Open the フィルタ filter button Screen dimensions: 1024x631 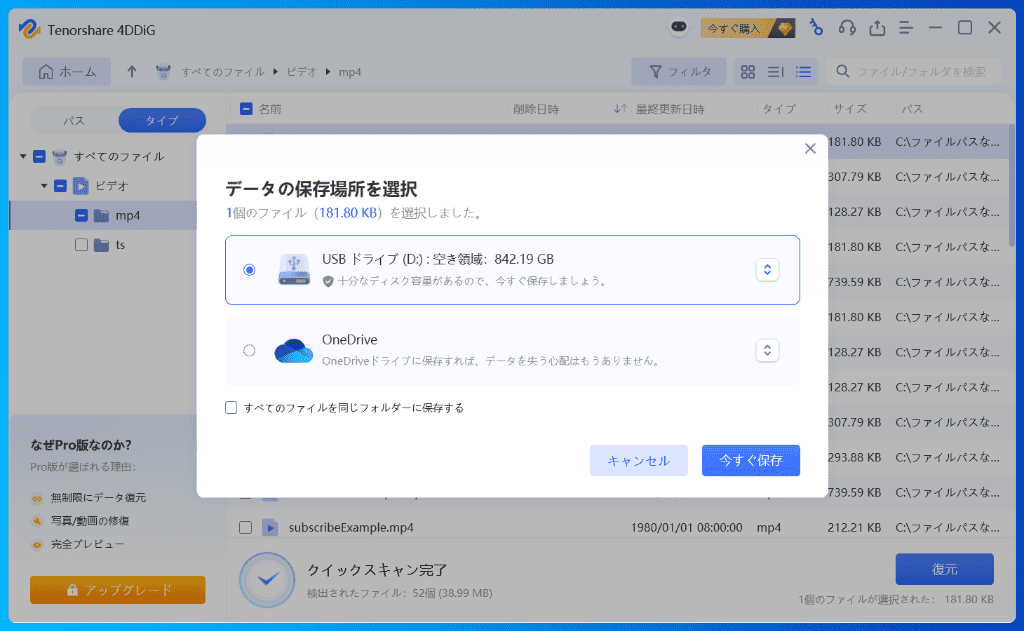[679, 72]
